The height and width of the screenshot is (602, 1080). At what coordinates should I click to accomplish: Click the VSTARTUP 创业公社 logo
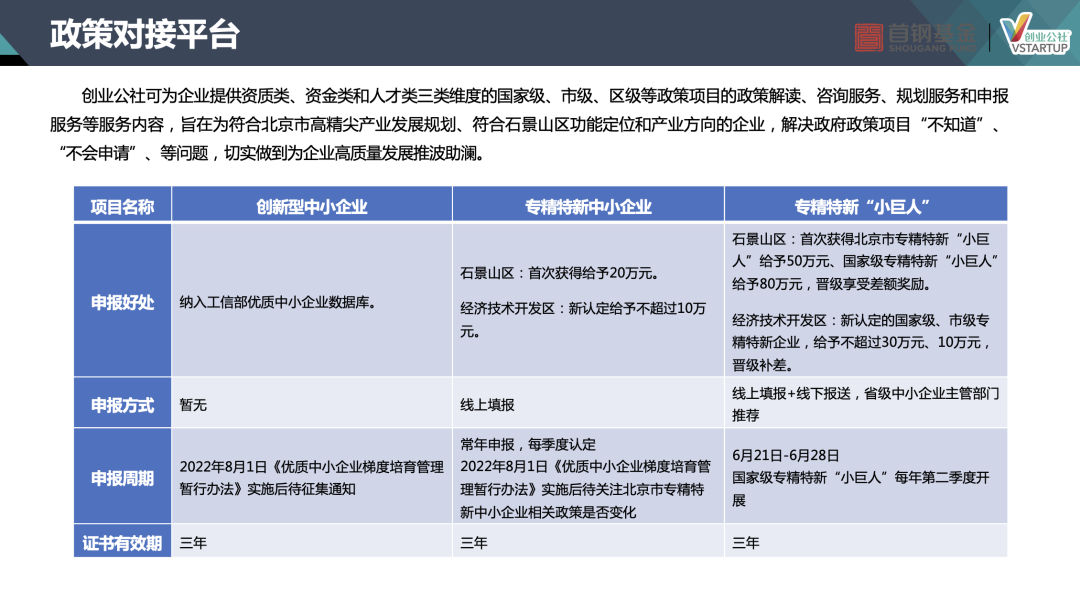[1035, 36]
